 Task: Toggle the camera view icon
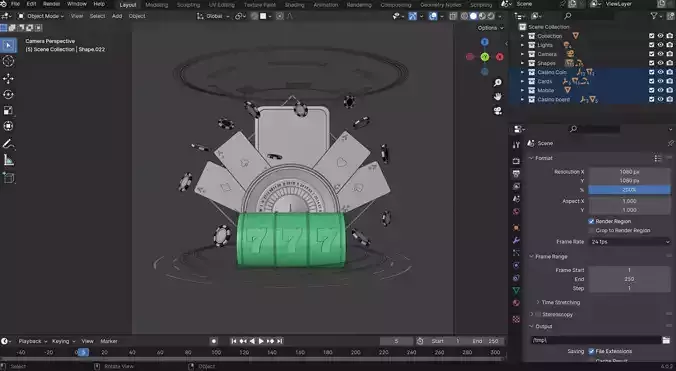pos(498,110)
